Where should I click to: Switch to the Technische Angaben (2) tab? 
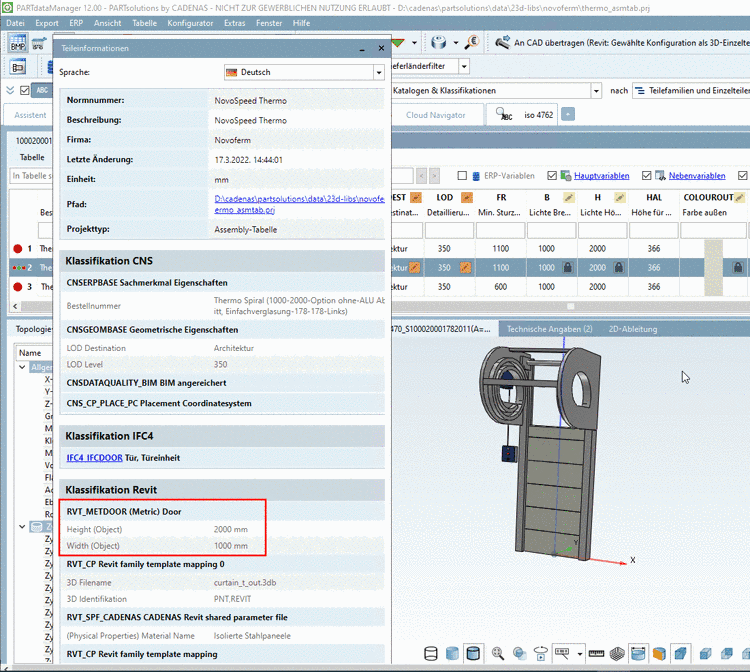pos(549,329)
